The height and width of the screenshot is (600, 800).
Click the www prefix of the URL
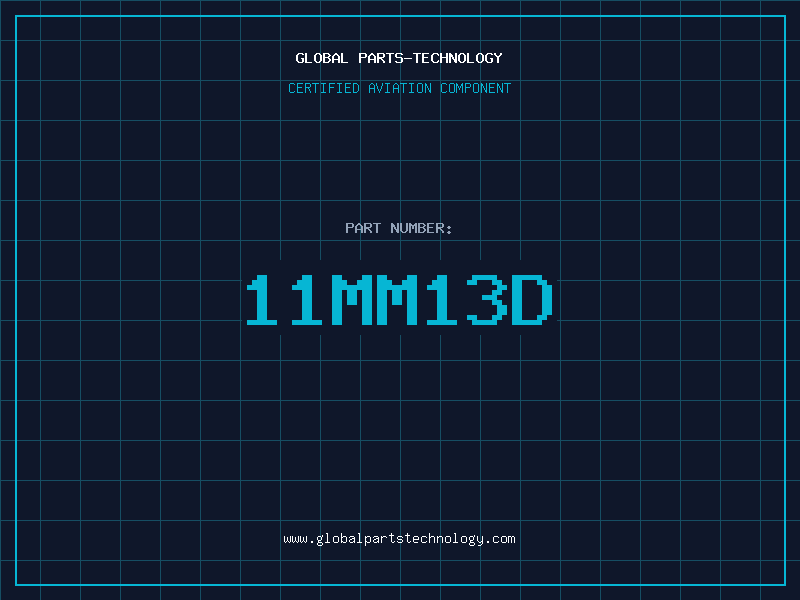pyautogui.click(x=295, y=539)
